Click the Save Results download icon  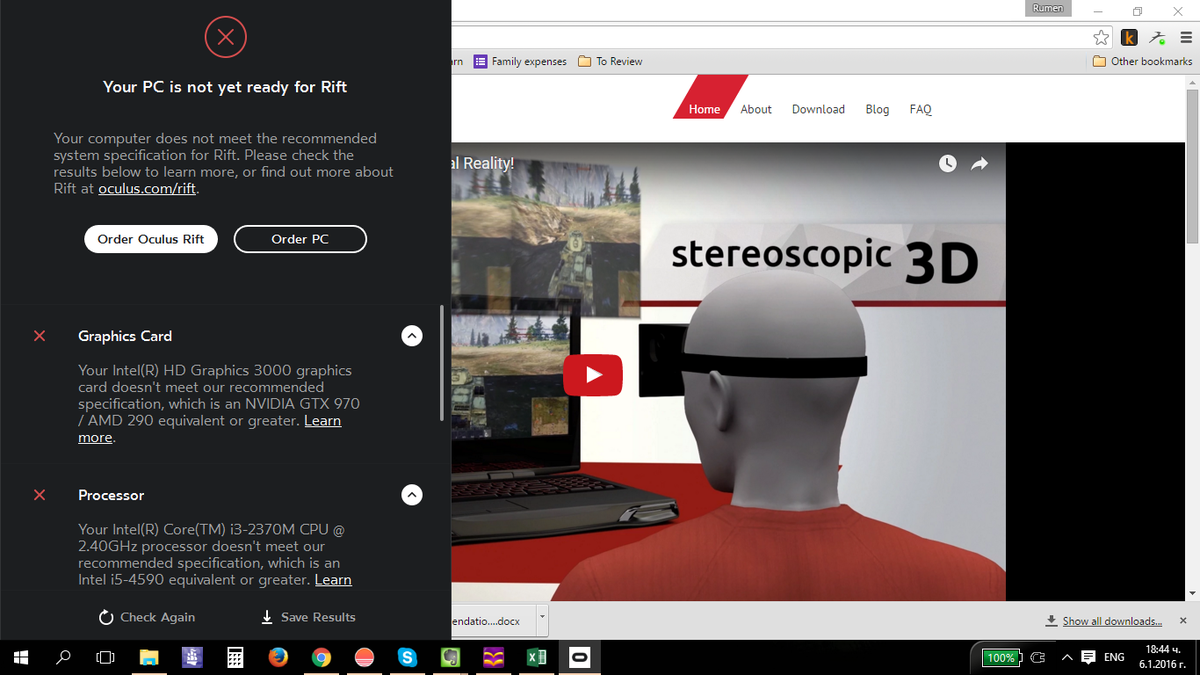point(267,617)
